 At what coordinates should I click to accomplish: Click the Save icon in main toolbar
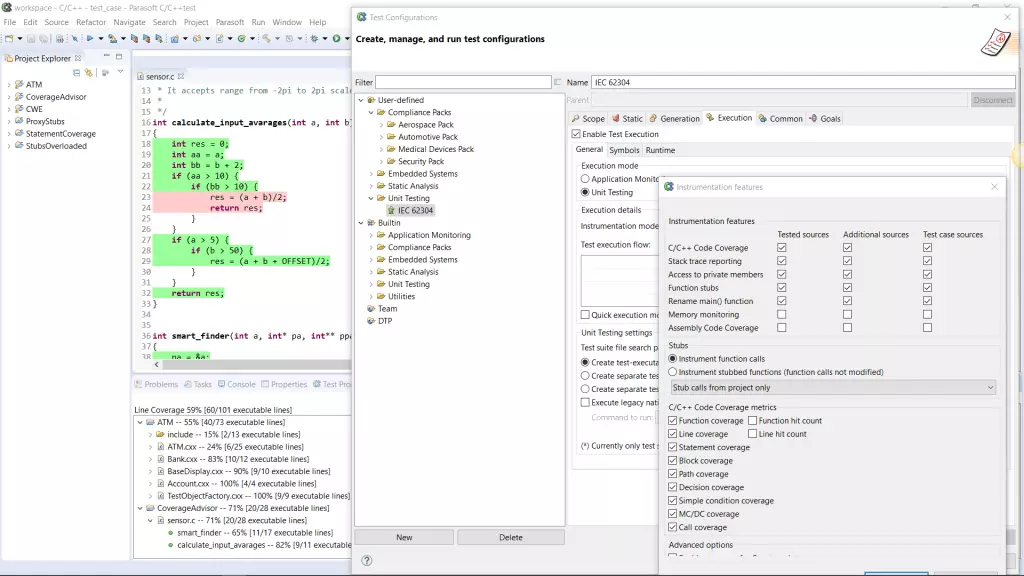coord(31,39)
